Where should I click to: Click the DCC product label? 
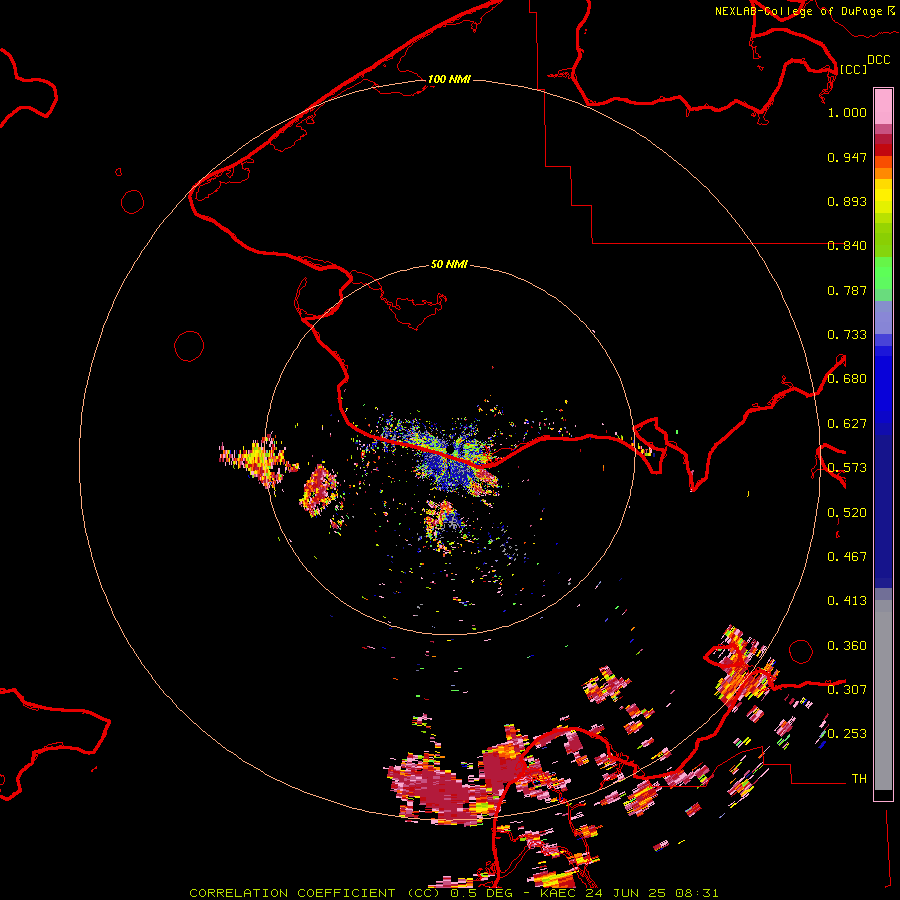pos(879,60)
